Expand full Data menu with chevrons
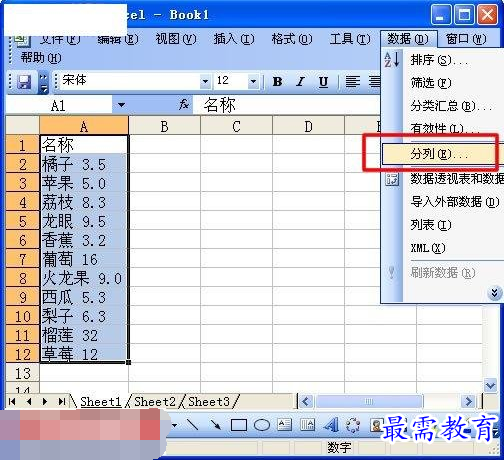Screen dimensions: 504x460 coord(495,293)
